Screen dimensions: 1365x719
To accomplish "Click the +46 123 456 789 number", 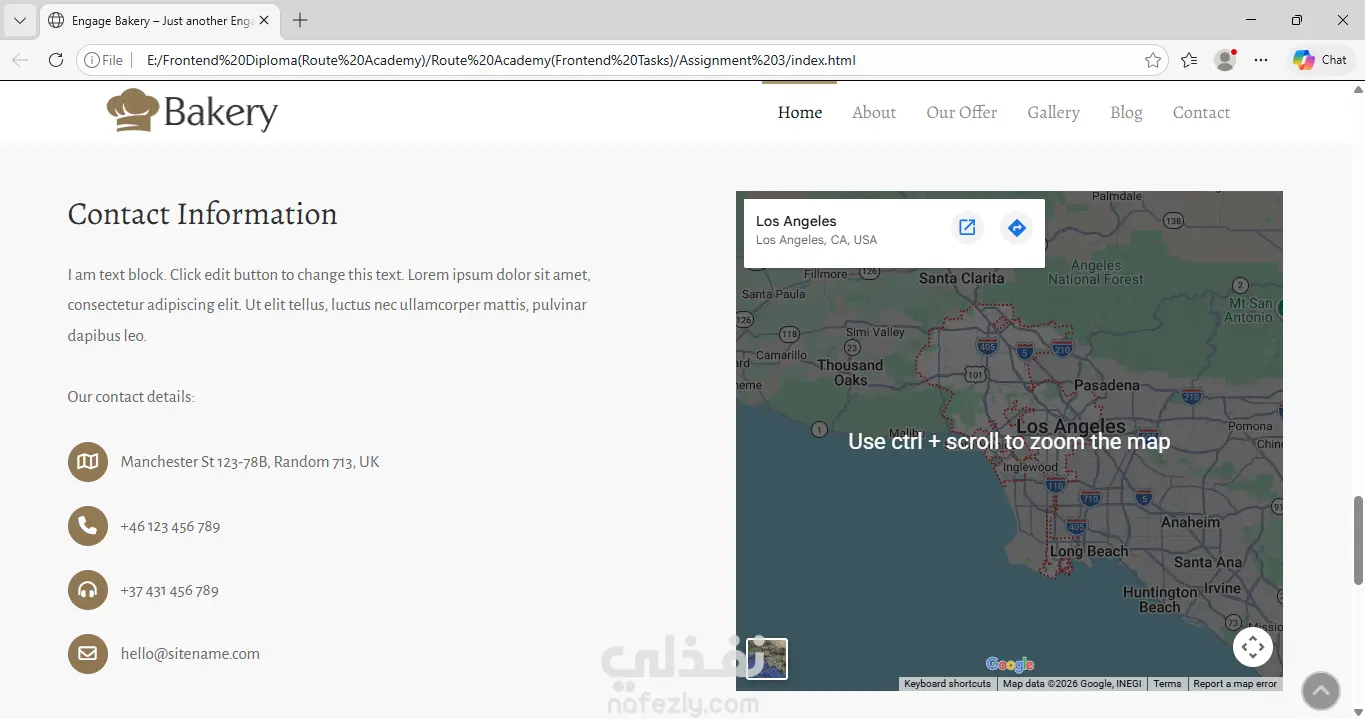I will pyautogui.click(x=170, y=526).
